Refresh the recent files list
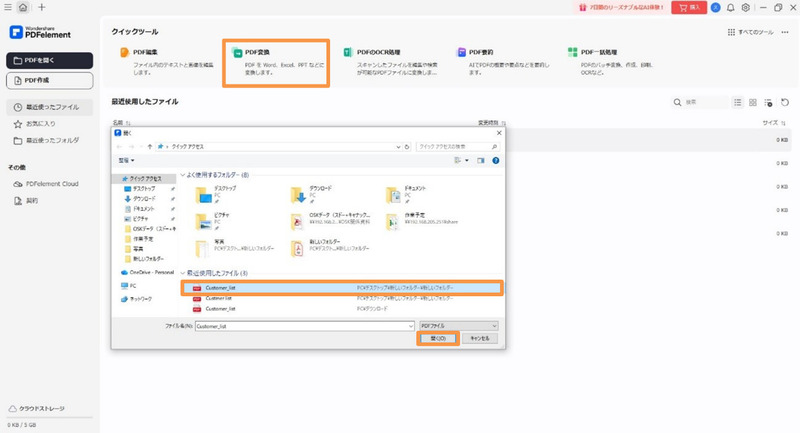800x433 pixels. pos(785,103)
